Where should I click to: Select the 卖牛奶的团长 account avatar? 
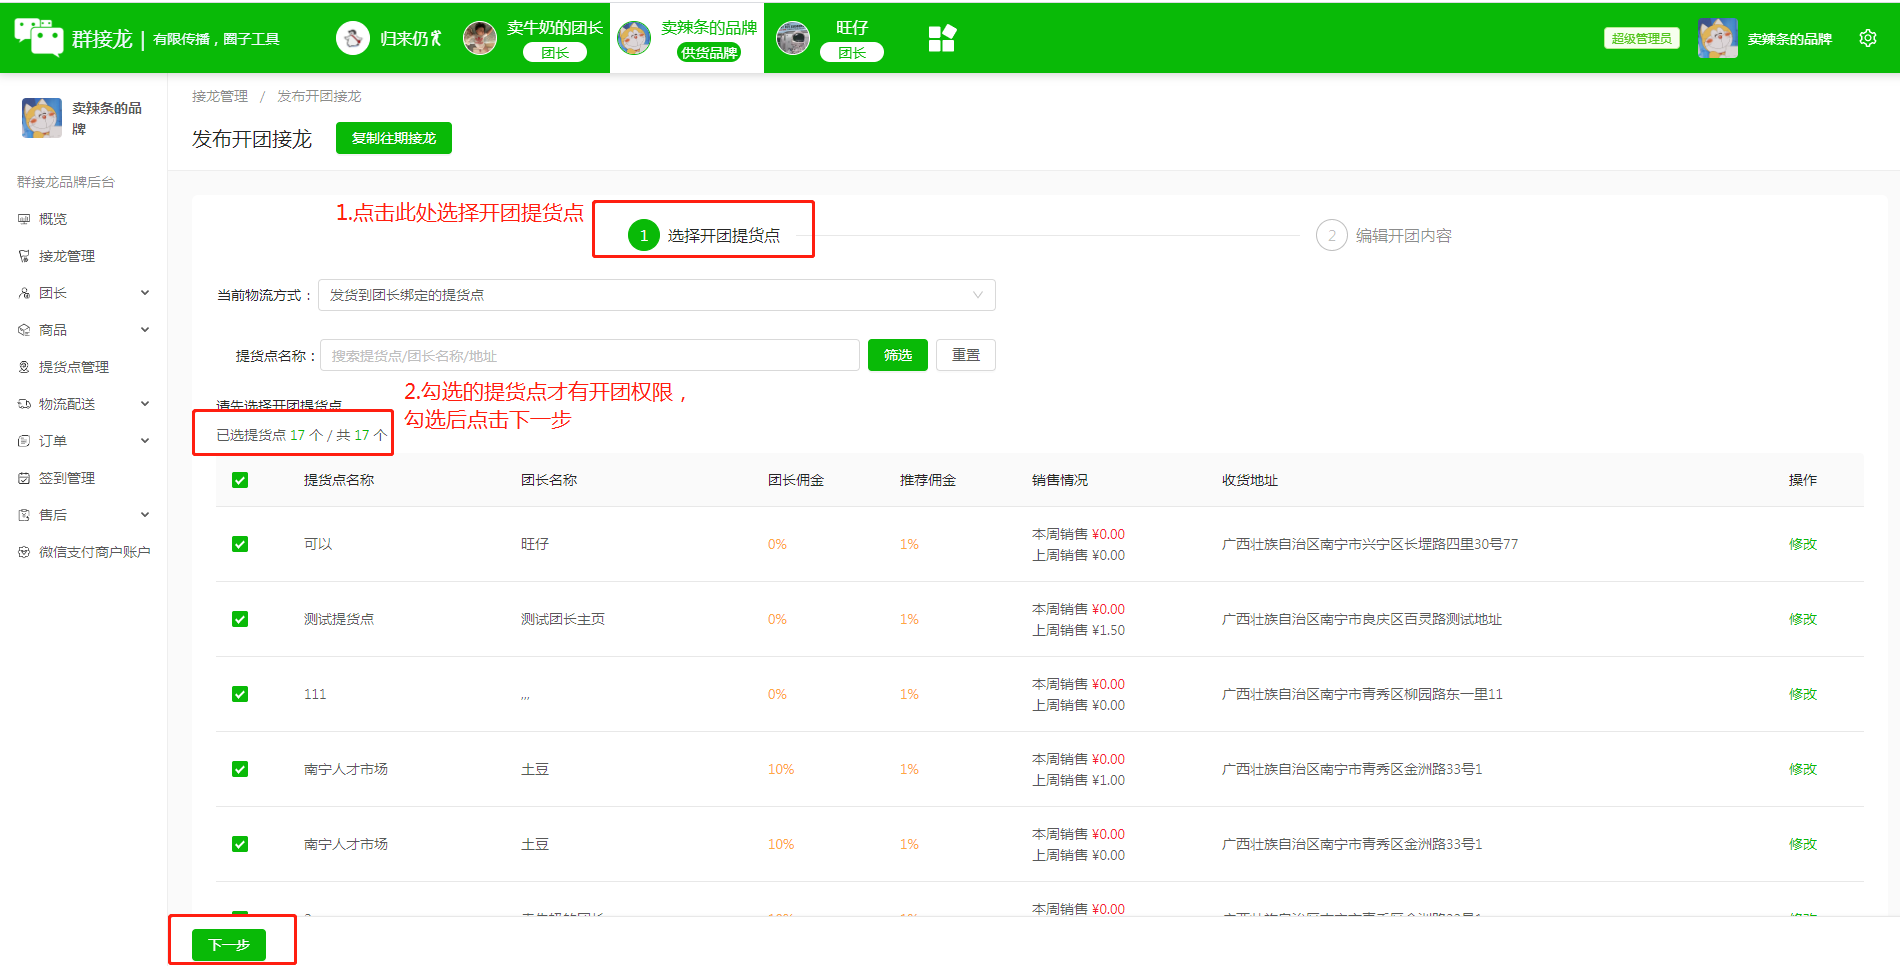coord(480,38)
